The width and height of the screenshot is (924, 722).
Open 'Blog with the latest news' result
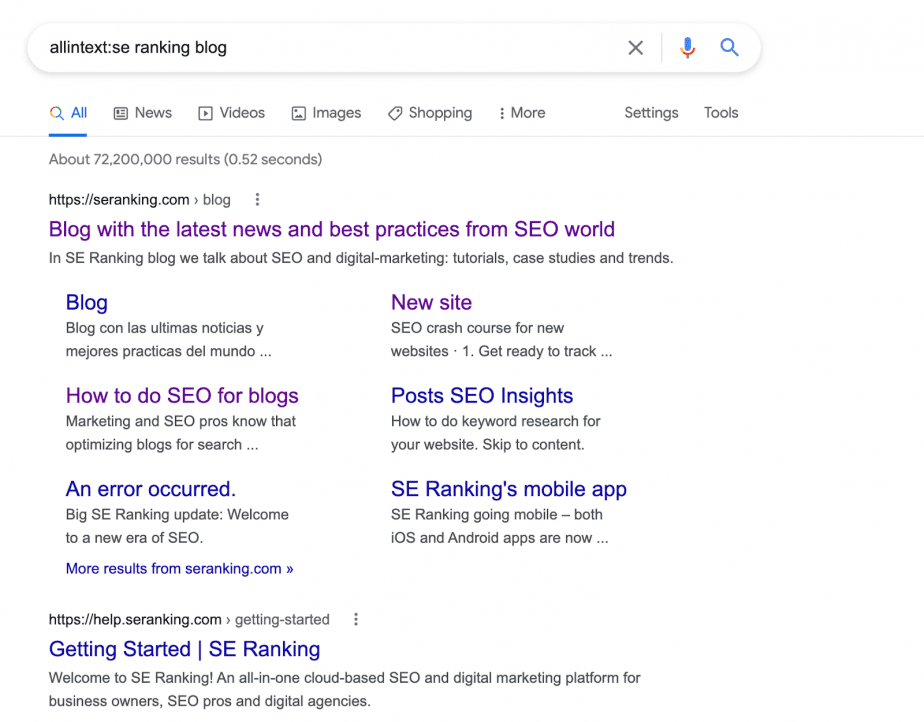point(332,229)
